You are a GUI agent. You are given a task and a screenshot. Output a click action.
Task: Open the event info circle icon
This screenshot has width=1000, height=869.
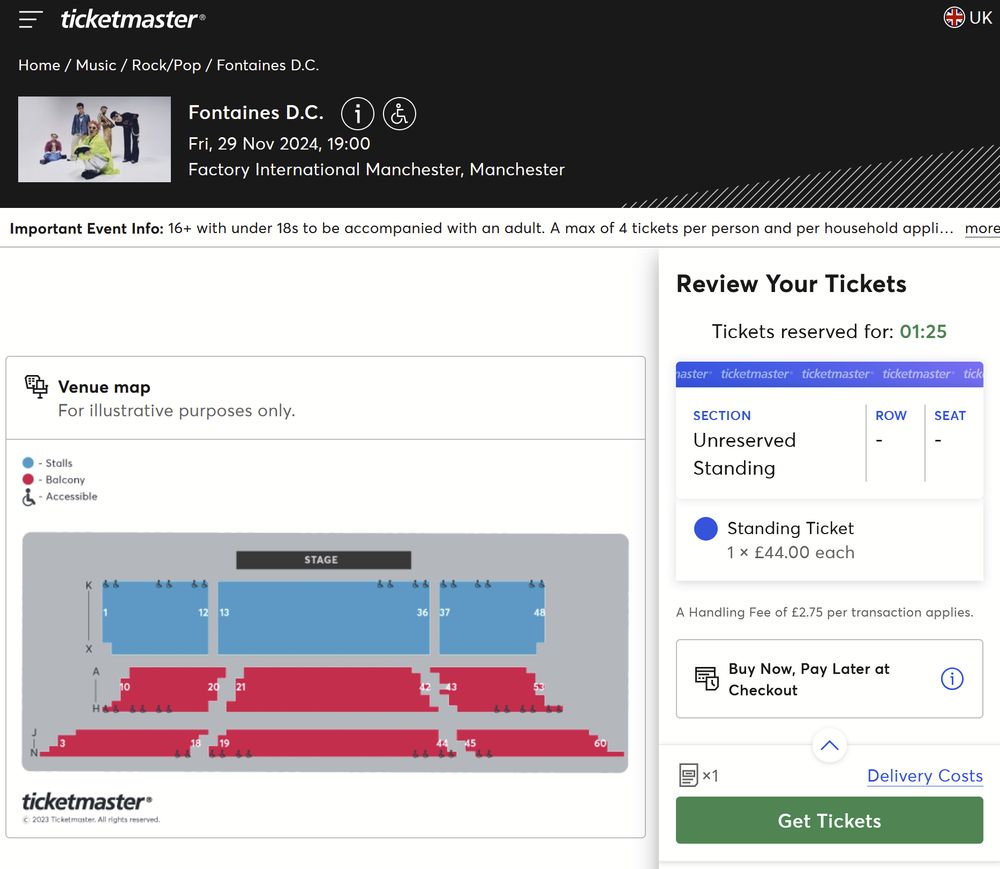coord(357,113)
